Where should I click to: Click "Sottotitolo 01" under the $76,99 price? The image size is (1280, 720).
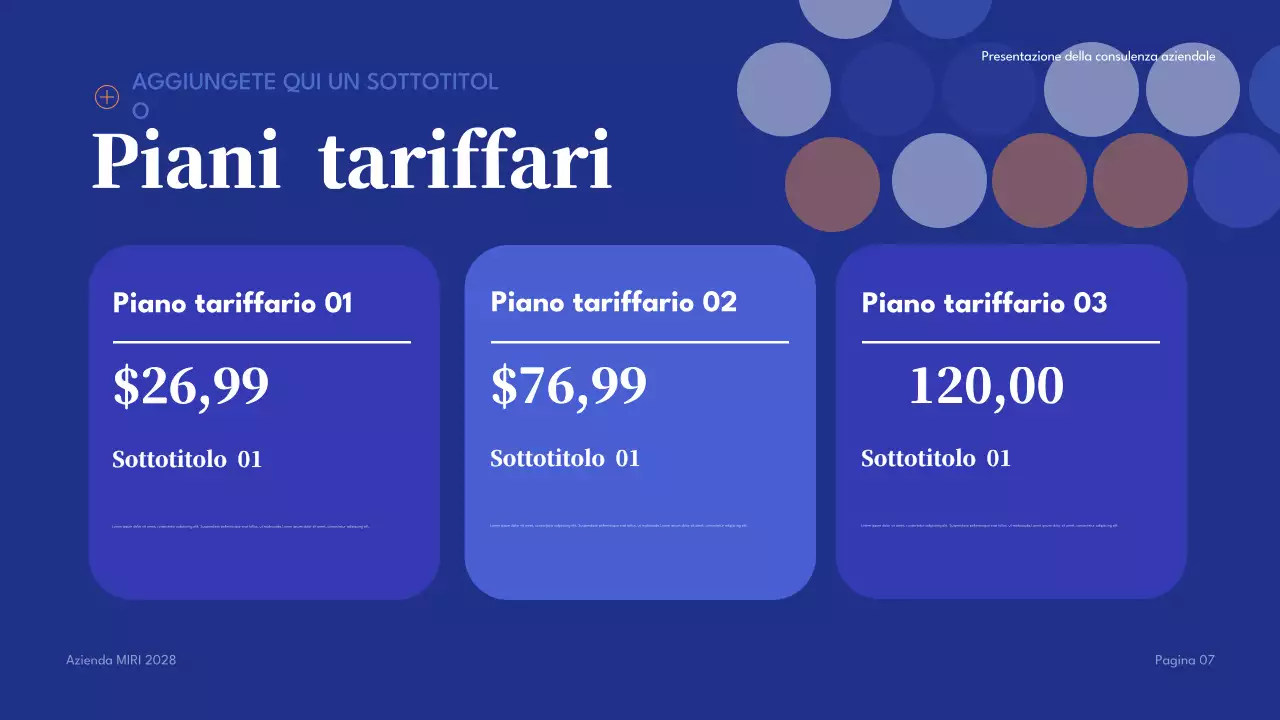[x=565, y=459]
